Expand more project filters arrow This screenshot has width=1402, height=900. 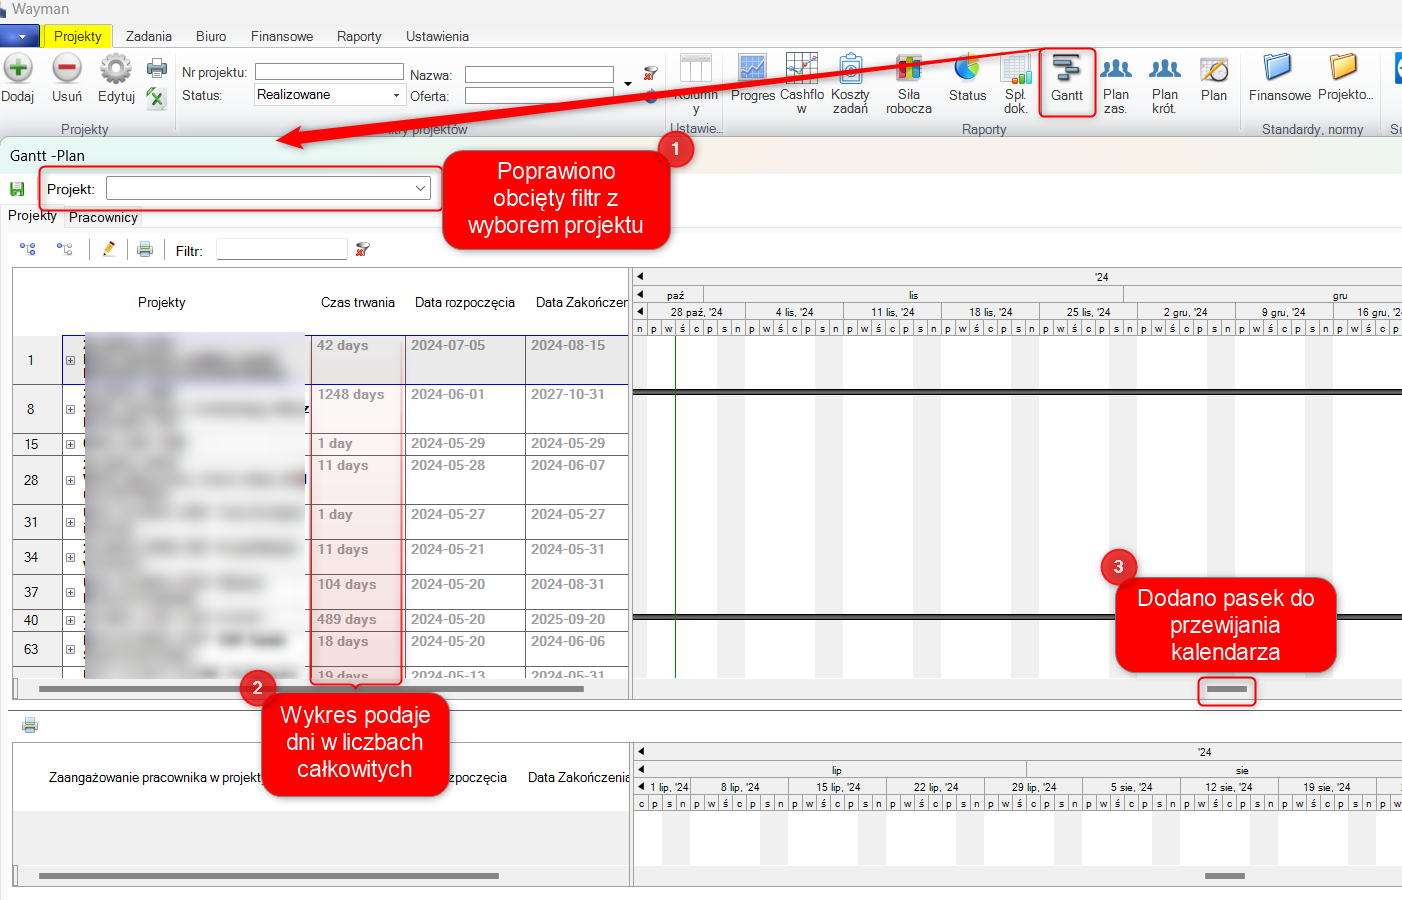tap(628, 84)
